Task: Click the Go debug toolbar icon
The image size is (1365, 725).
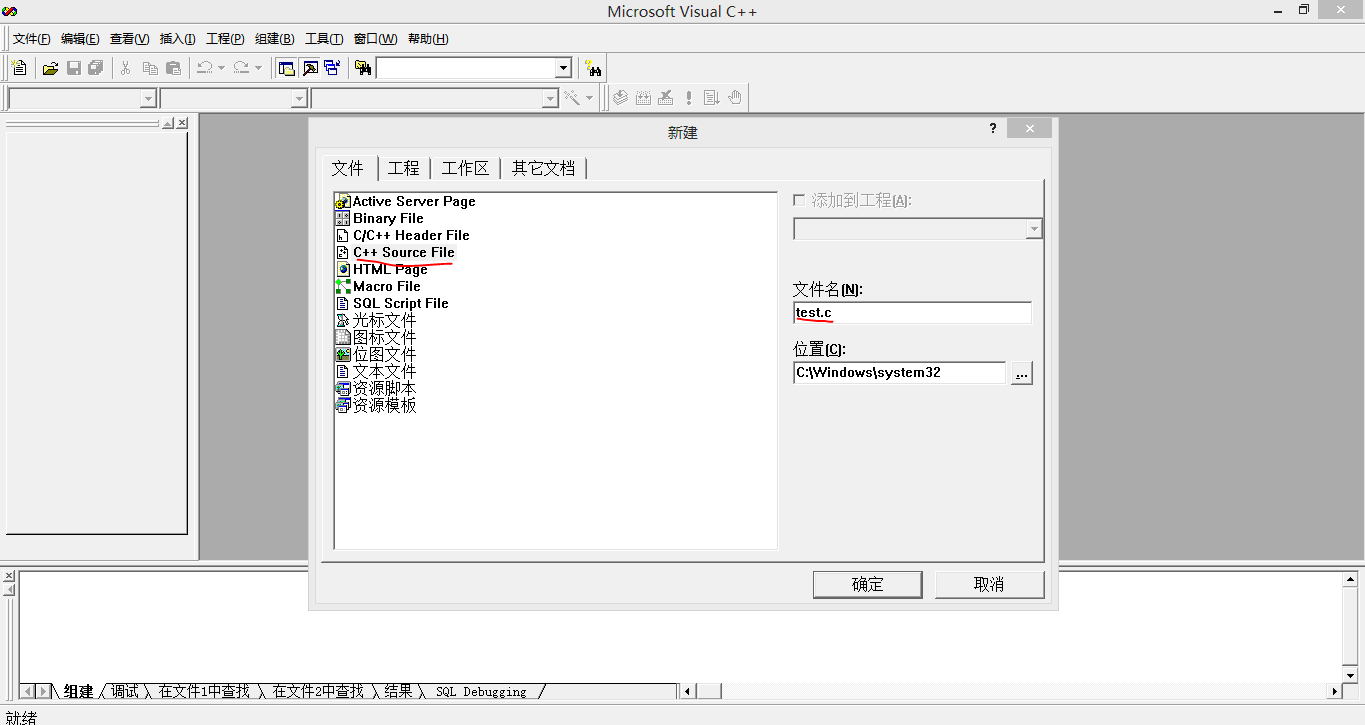Action: [x=711, y=98]
